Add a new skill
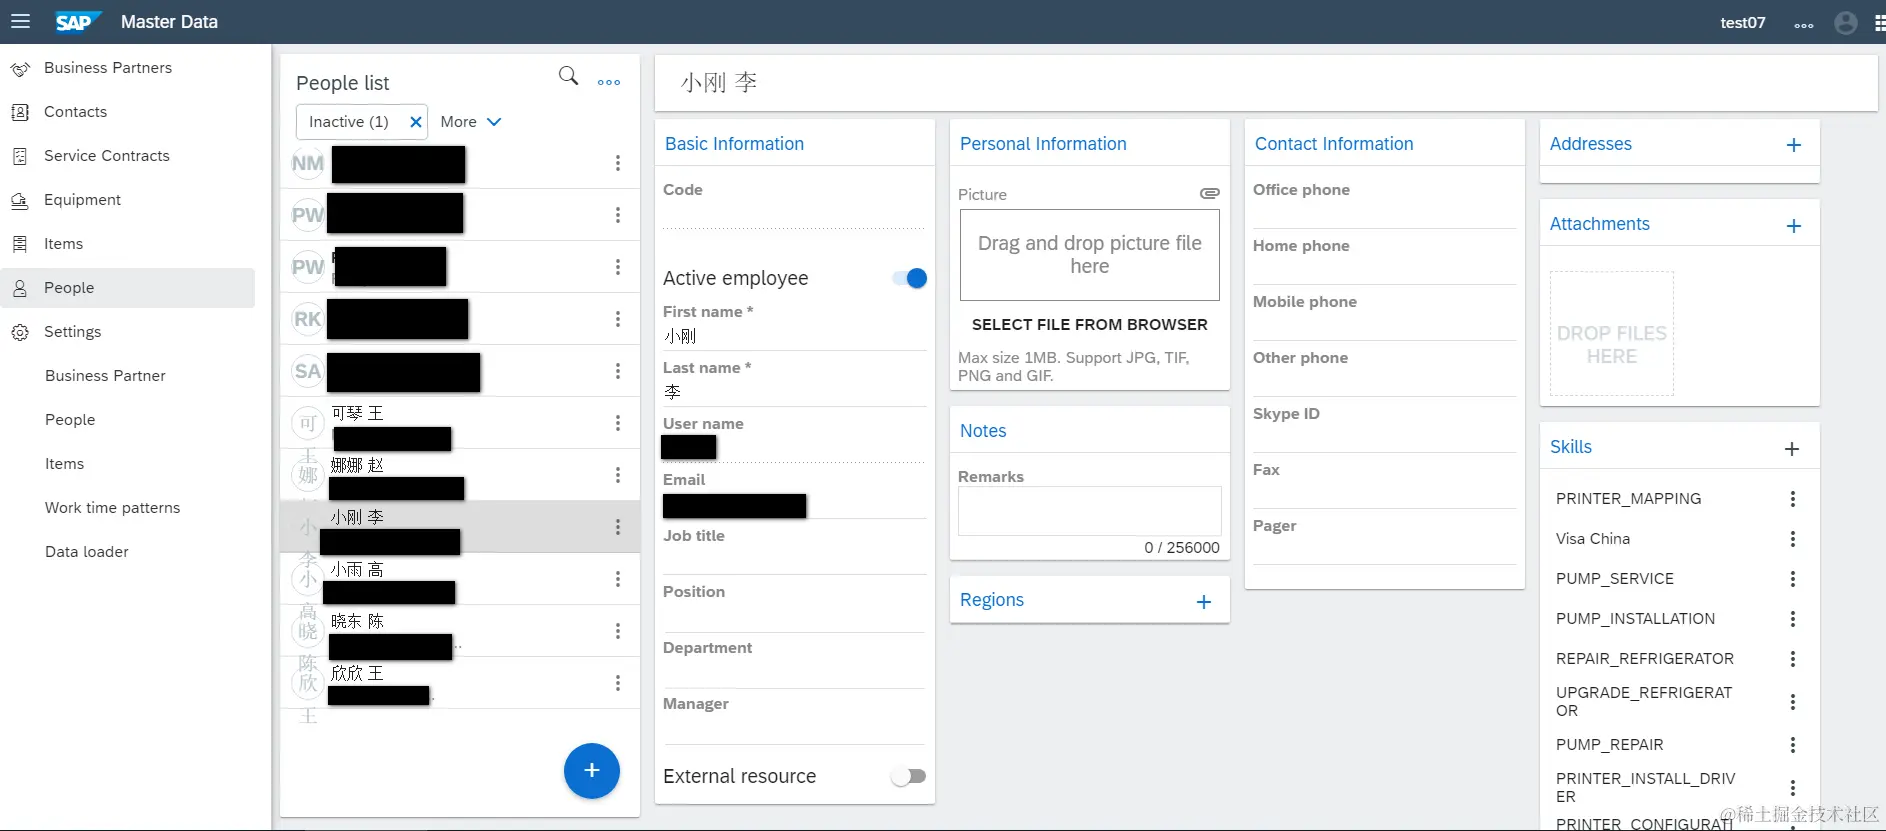The image size is (1886, 831). (x=1792, y=449)
